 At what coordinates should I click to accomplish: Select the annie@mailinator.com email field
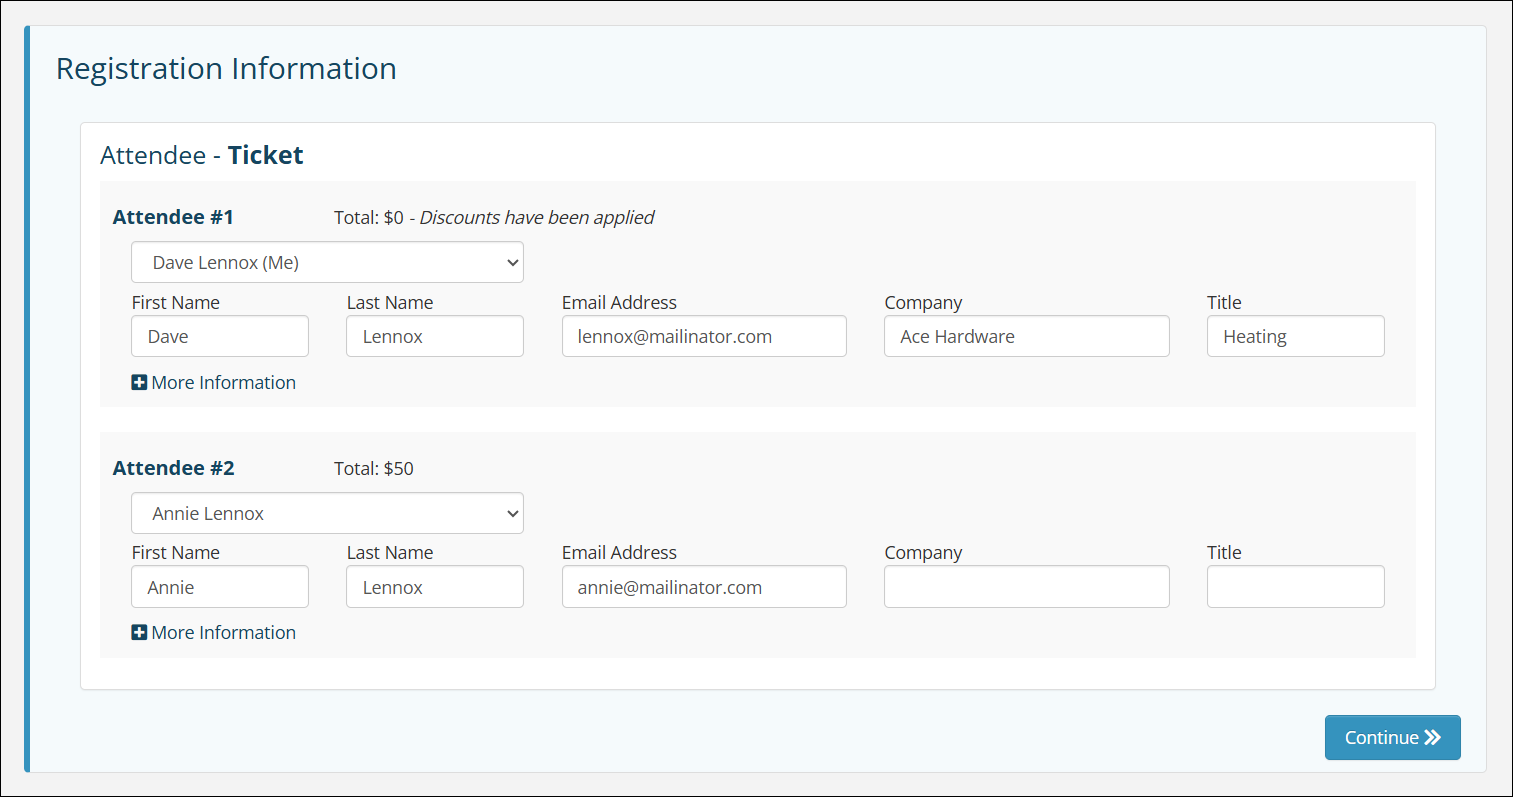coord(704,588)
